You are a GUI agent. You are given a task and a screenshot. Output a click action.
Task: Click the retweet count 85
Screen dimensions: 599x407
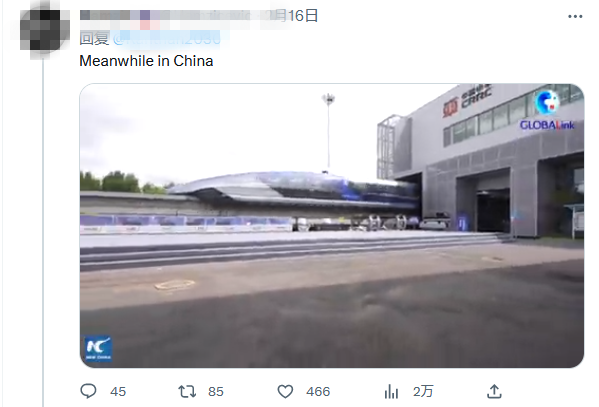[216, 392]
